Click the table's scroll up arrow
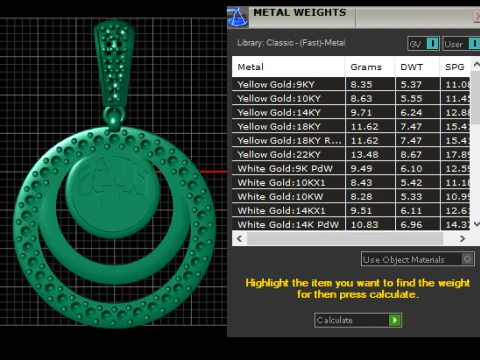This screenshot has width=480, height=360. 476,64
